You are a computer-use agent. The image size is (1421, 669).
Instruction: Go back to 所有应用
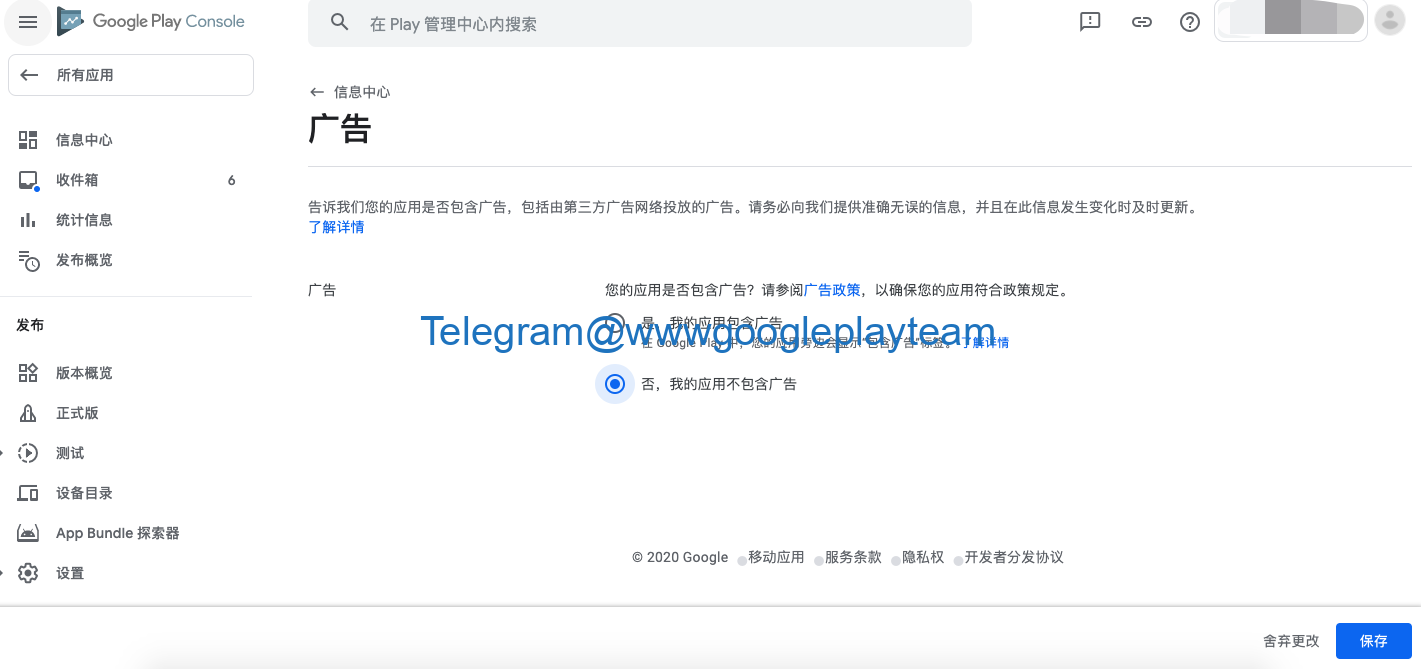point(131,75)
